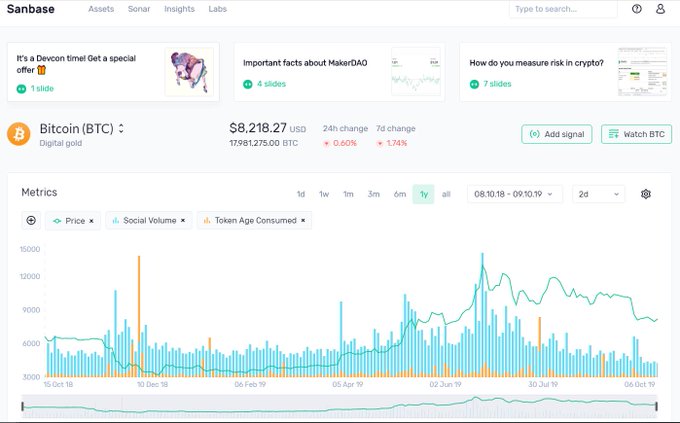Image resolution: width=680 pixels, height=423 pixels.
Task: Open the 2d interval dropdown
Action: 598,194
